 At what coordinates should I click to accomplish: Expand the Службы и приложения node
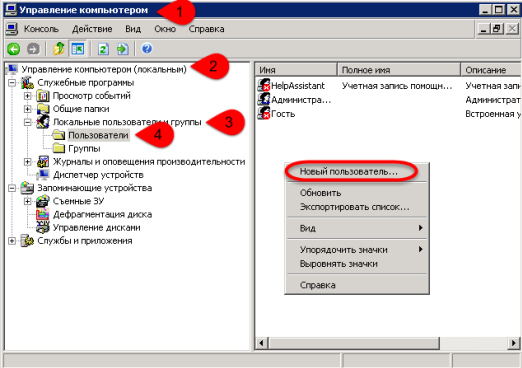point(12,241)
